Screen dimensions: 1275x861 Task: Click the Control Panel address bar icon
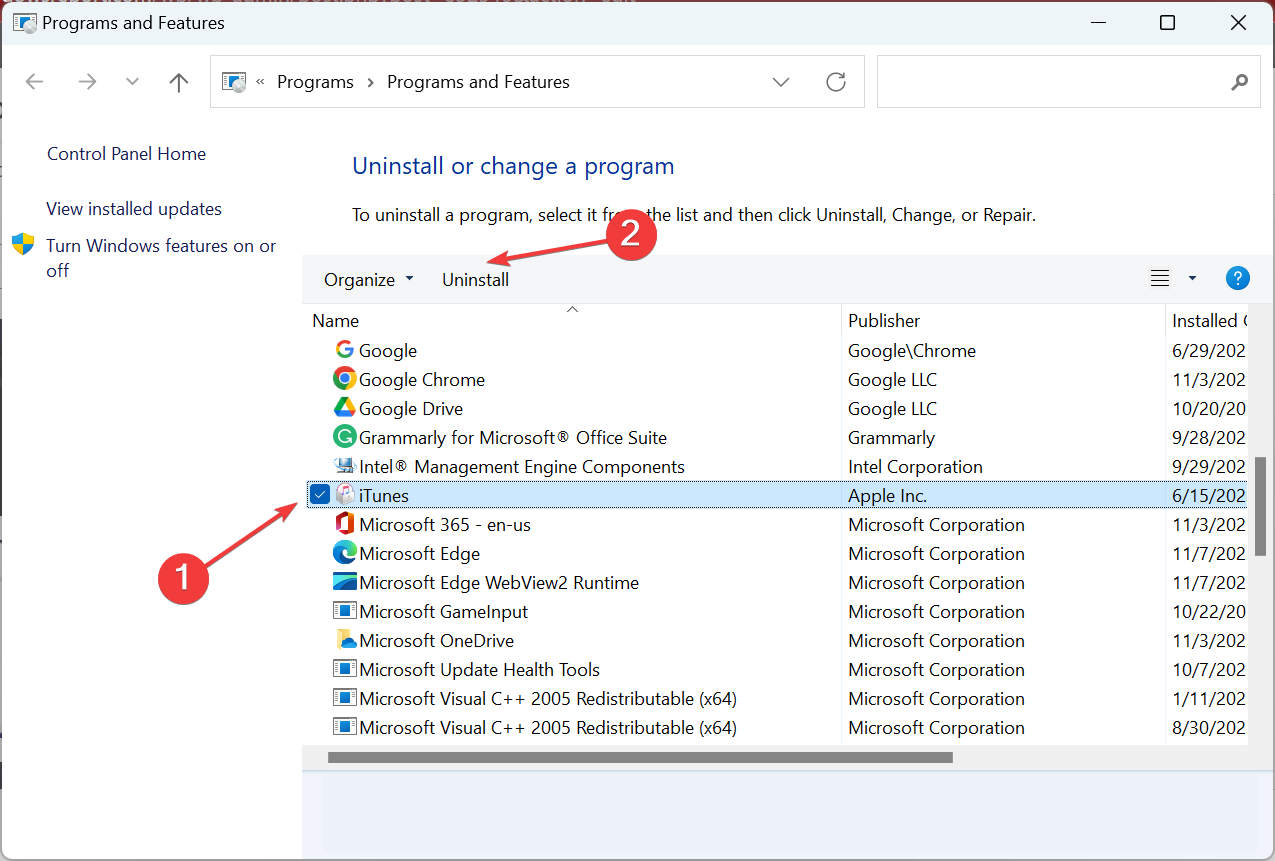234,82
